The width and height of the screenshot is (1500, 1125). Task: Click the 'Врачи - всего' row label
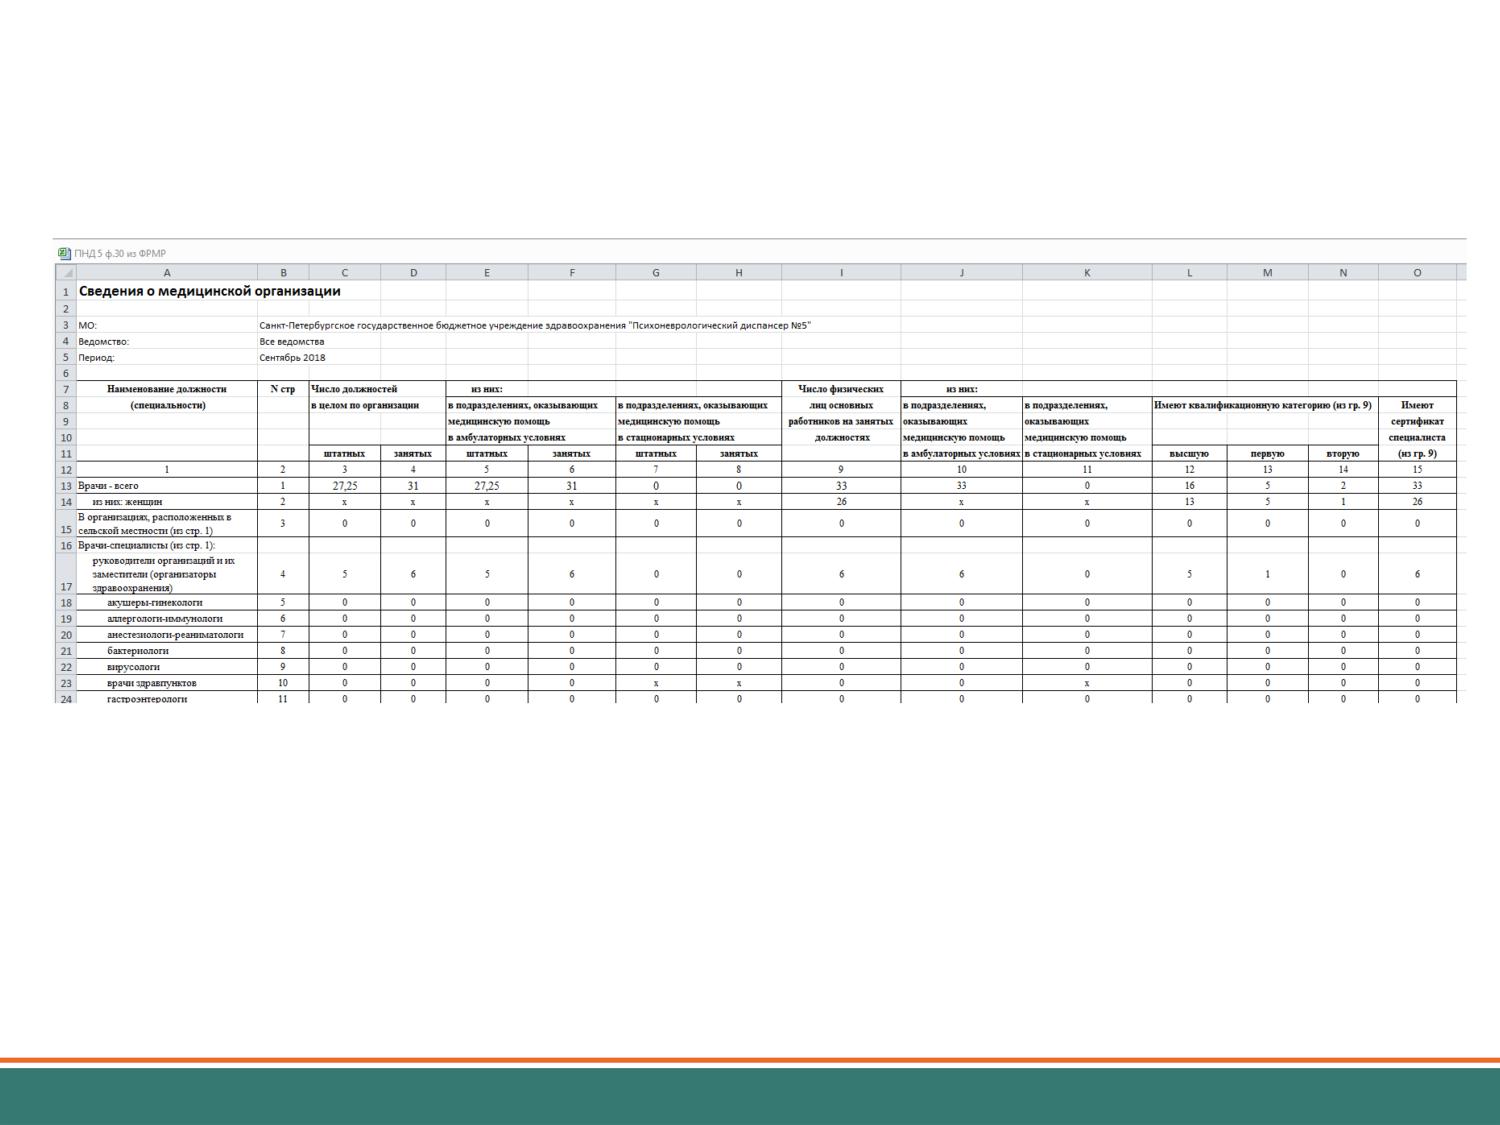[x=109, y=486]
